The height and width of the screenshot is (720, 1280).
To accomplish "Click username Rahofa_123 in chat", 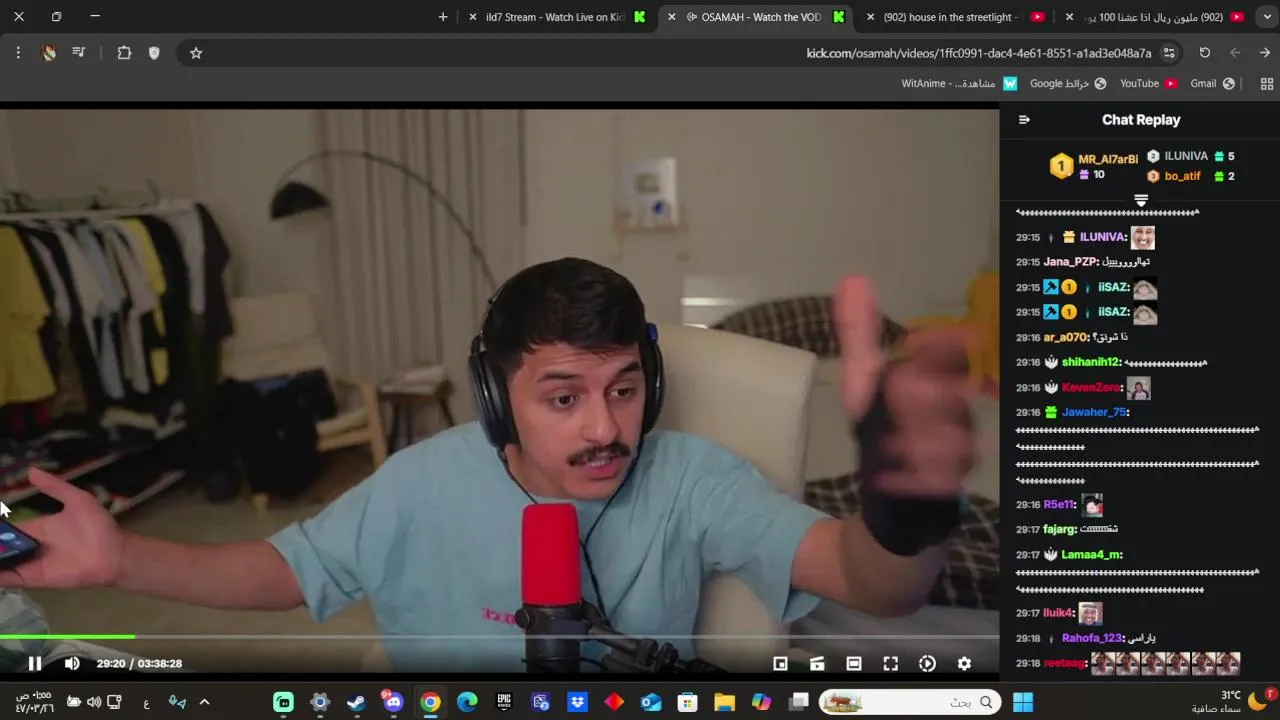I will coord(1094,638).
